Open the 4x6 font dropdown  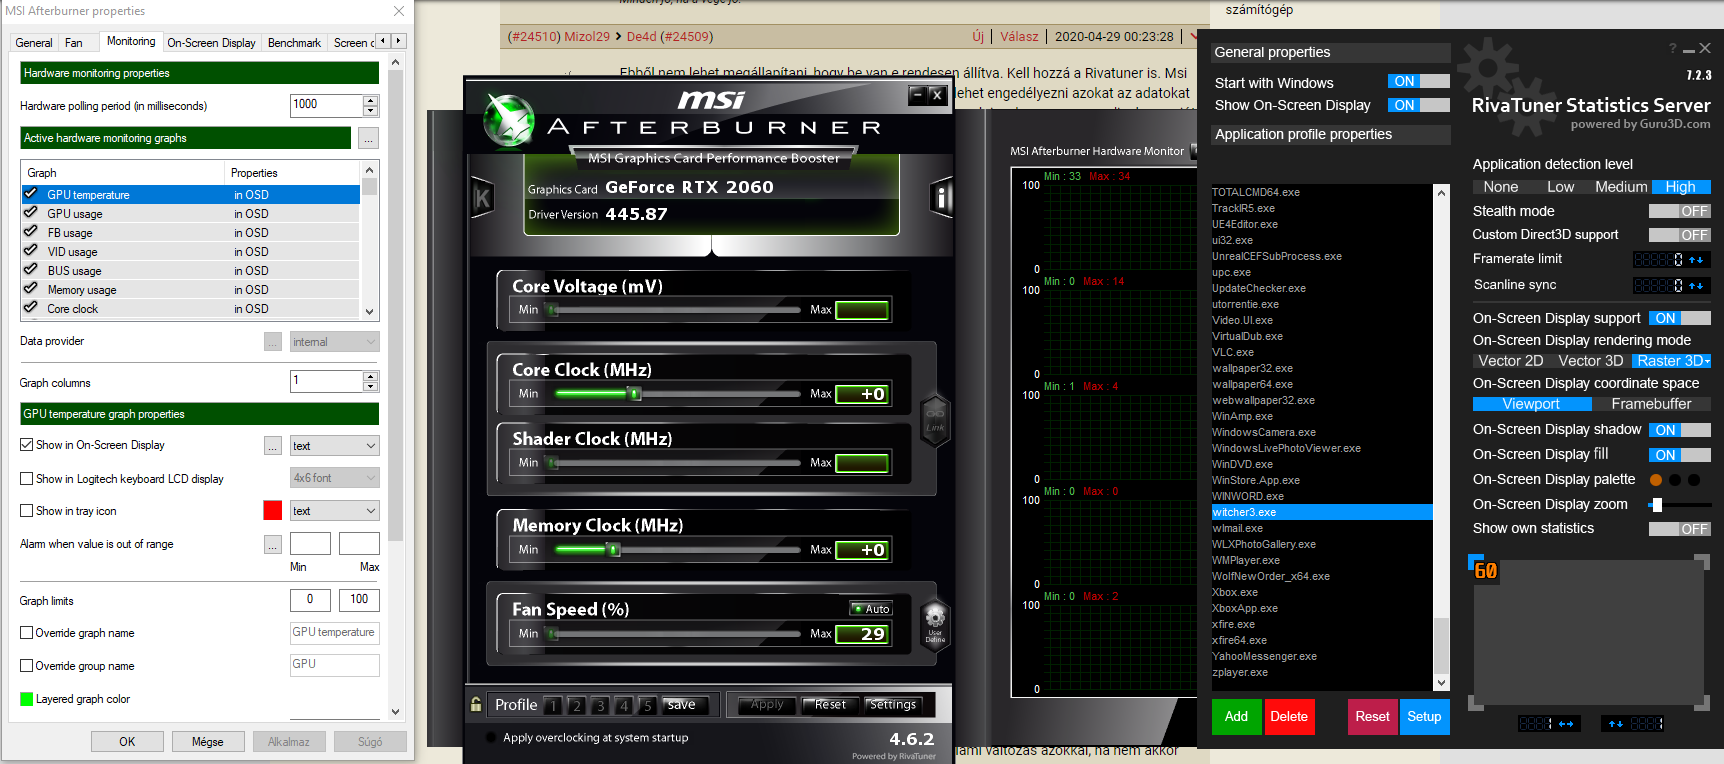click(x=334, y=478)
